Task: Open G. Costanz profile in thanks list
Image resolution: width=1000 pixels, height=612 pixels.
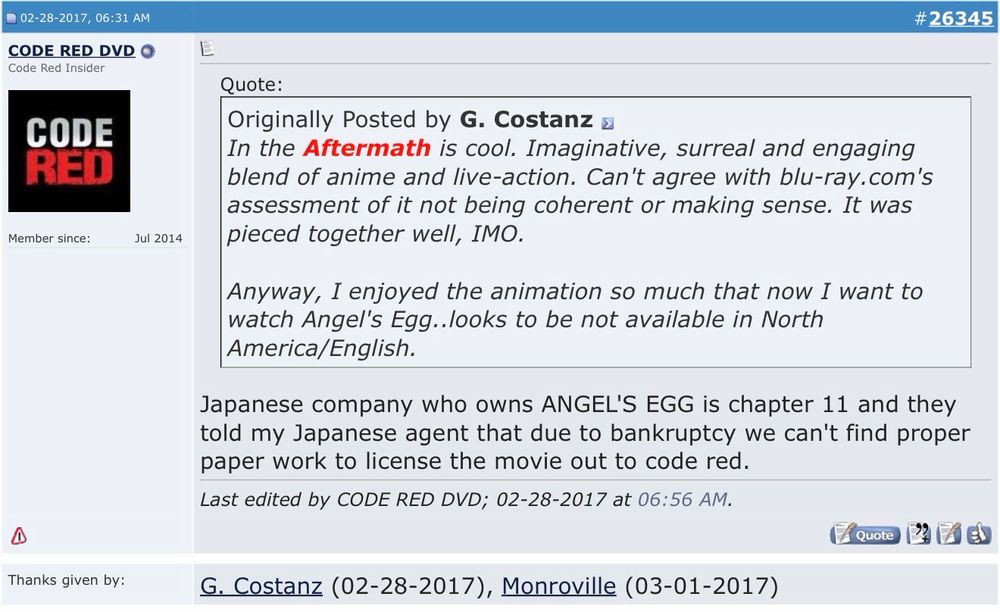Action: tap(262, 586)
